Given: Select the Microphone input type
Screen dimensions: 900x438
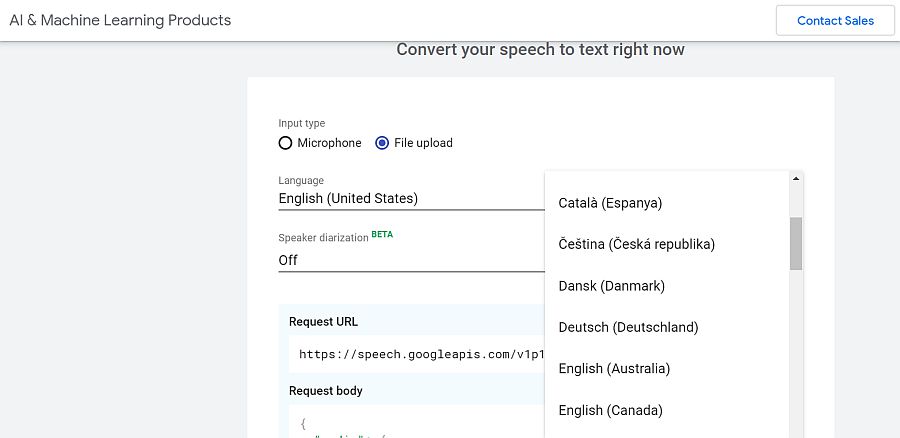Looking at the screenshot, I should point(286,143).
